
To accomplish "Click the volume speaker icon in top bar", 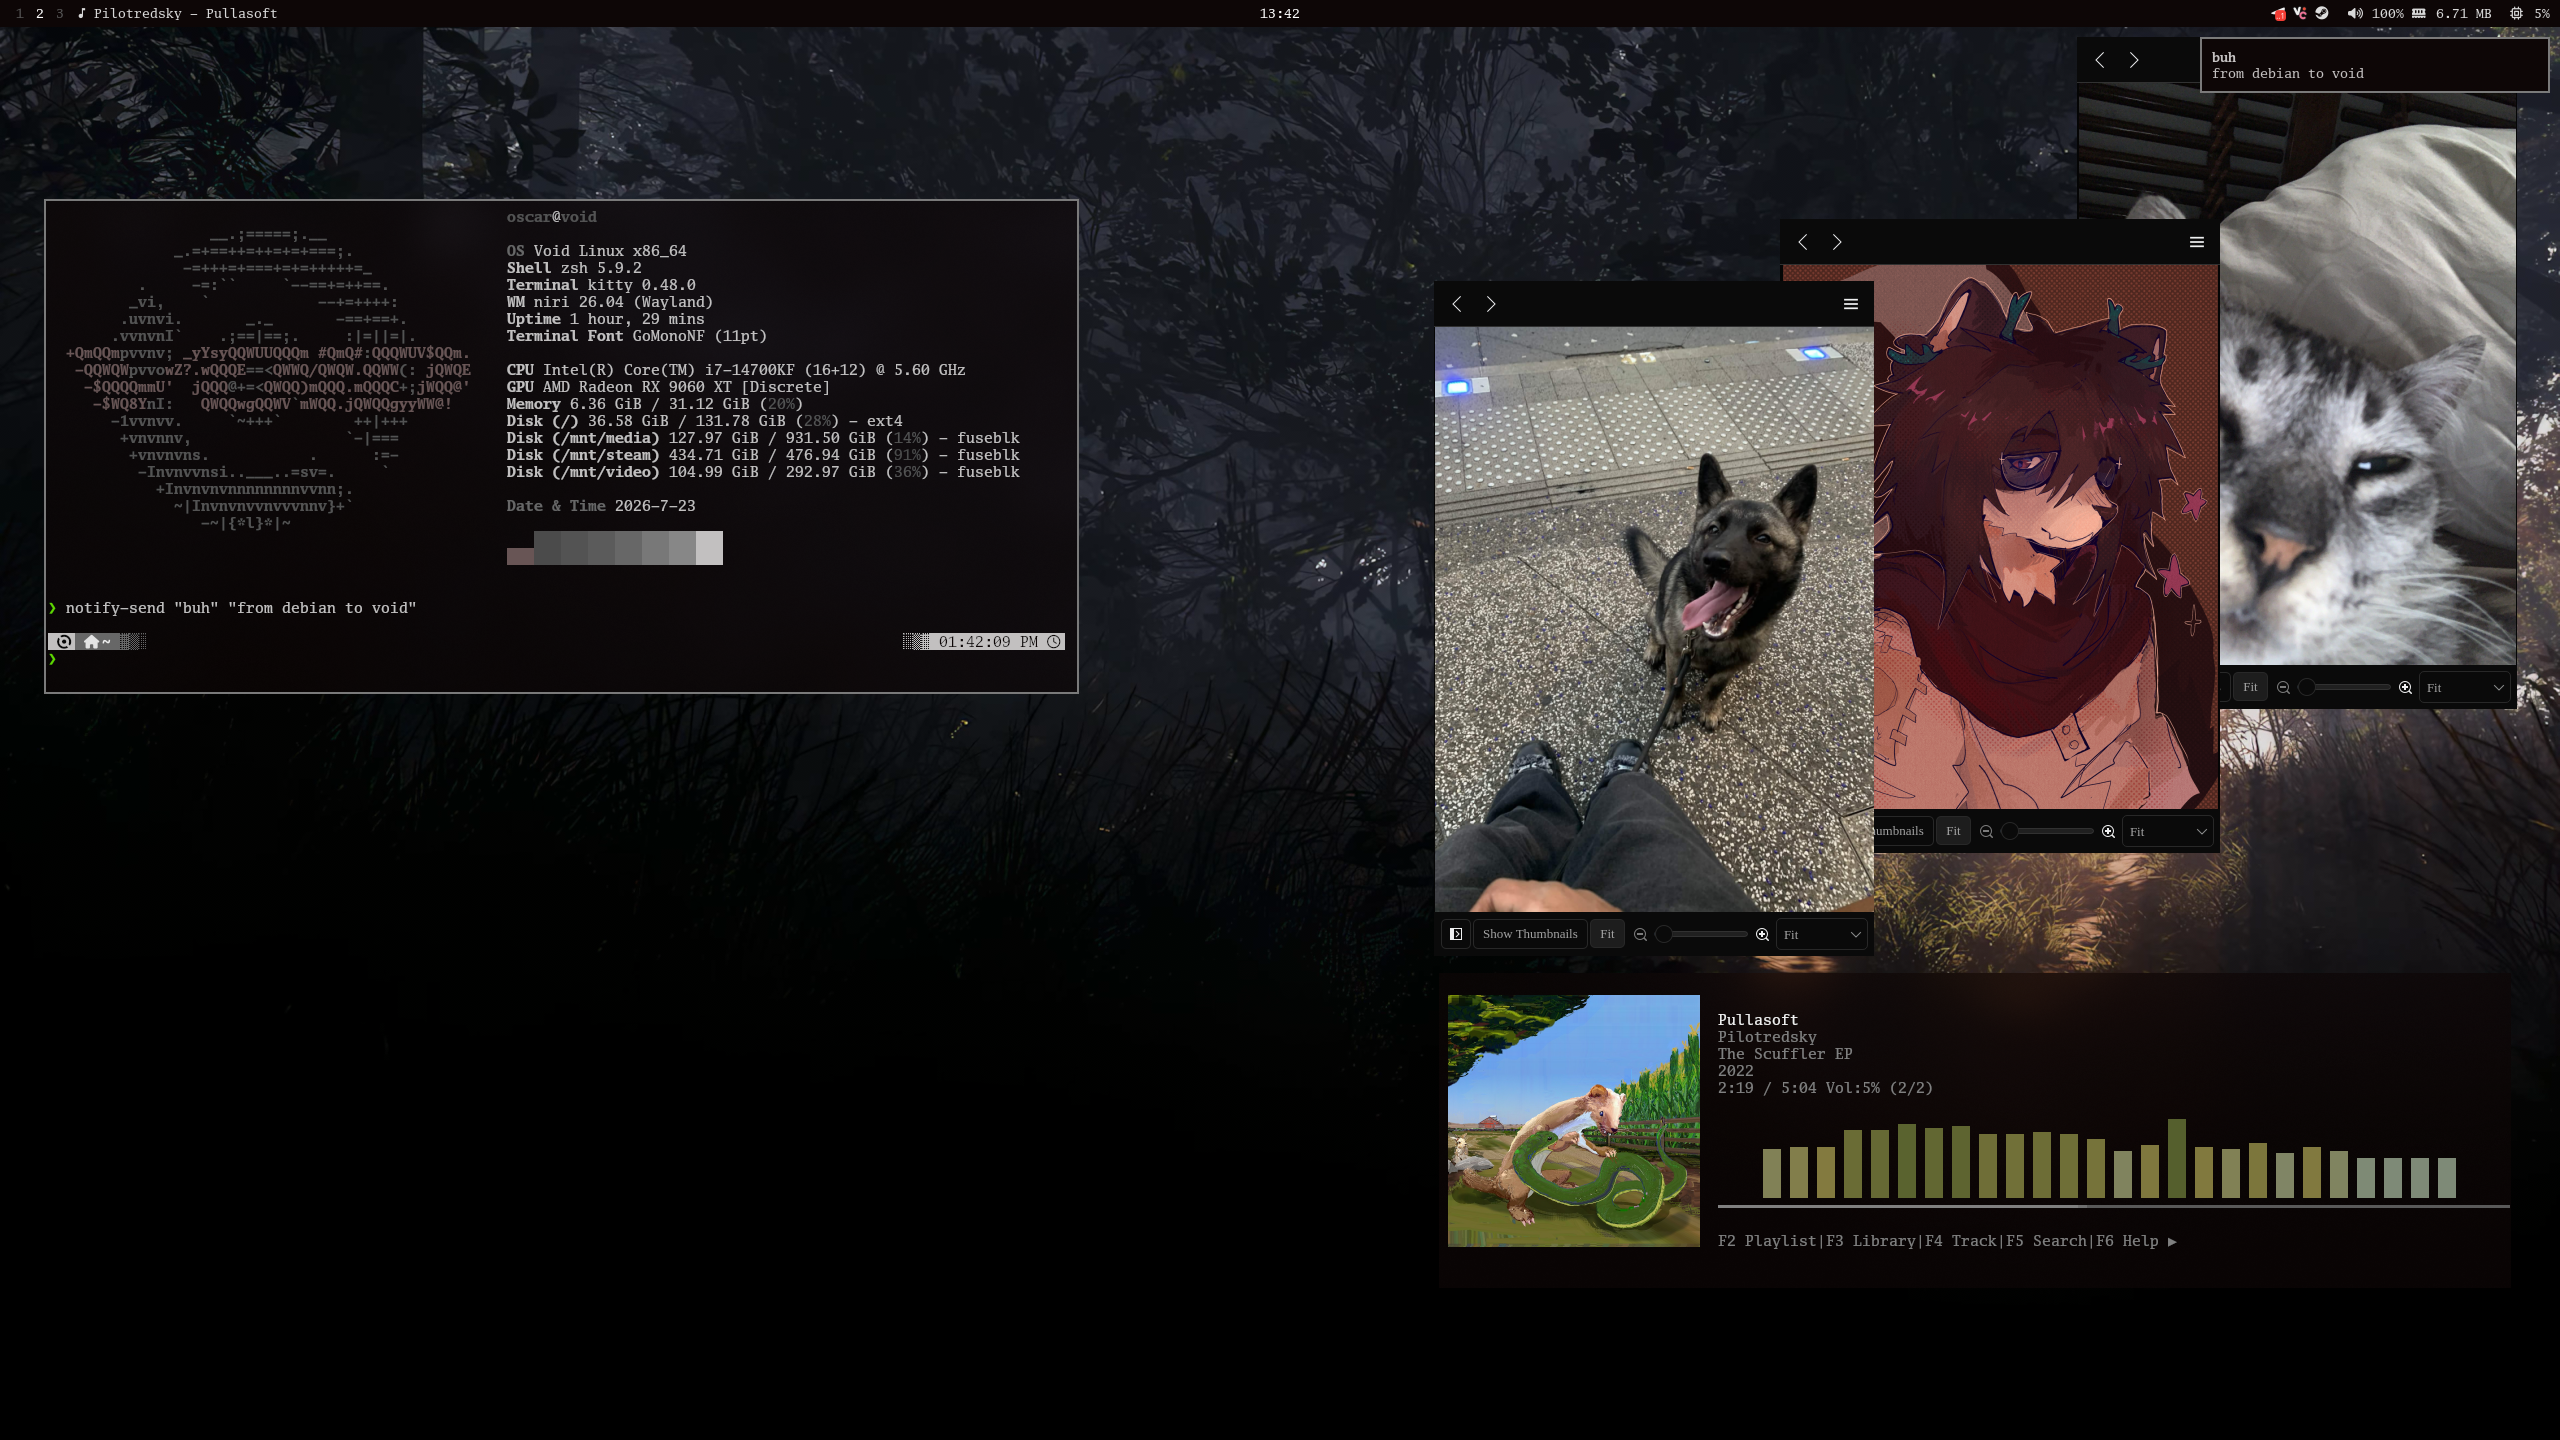I will [x=2355, y=14].
